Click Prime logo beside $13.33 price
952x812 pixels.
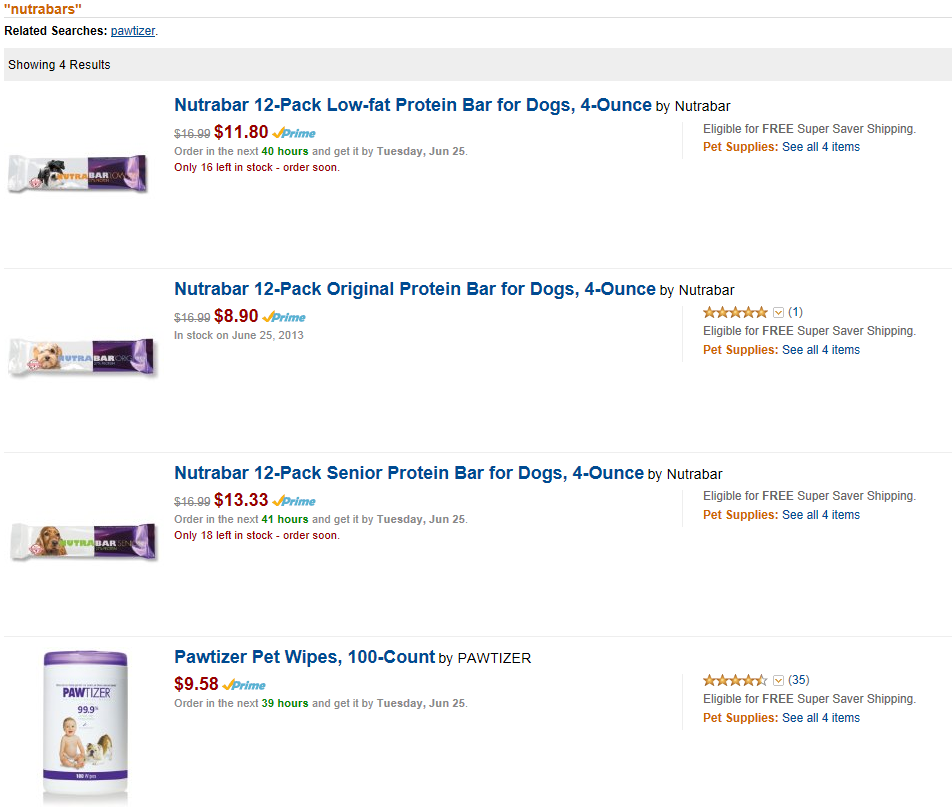point(294,501)
